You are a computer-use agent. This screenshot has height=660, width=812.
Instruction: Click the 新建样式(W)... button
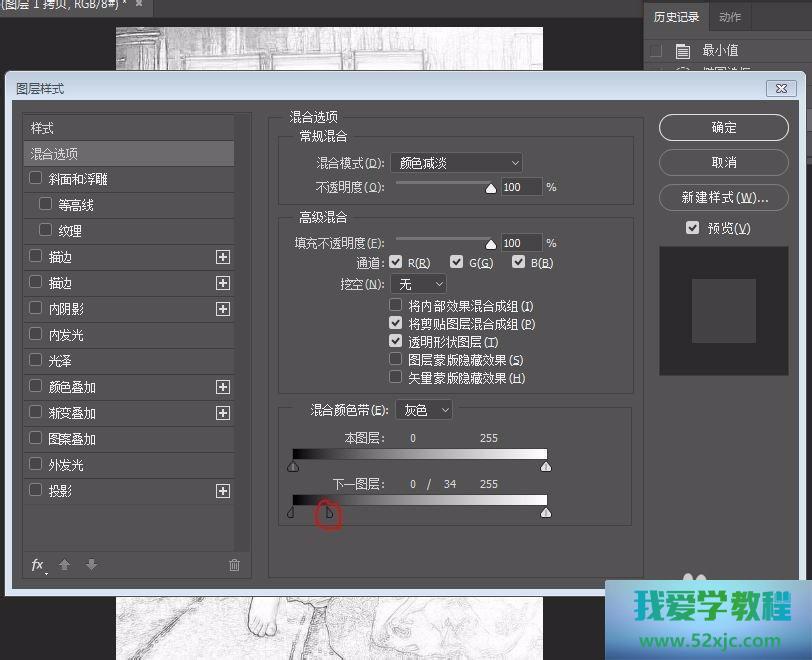coord(724,197)
